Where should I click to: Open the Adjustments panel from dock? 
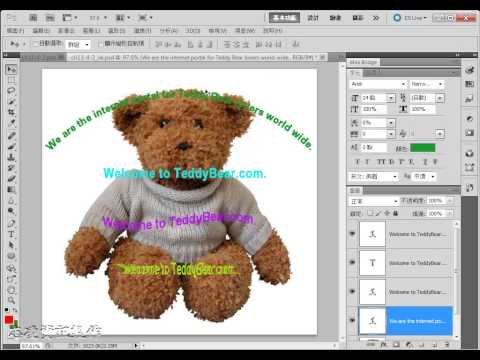469,118
